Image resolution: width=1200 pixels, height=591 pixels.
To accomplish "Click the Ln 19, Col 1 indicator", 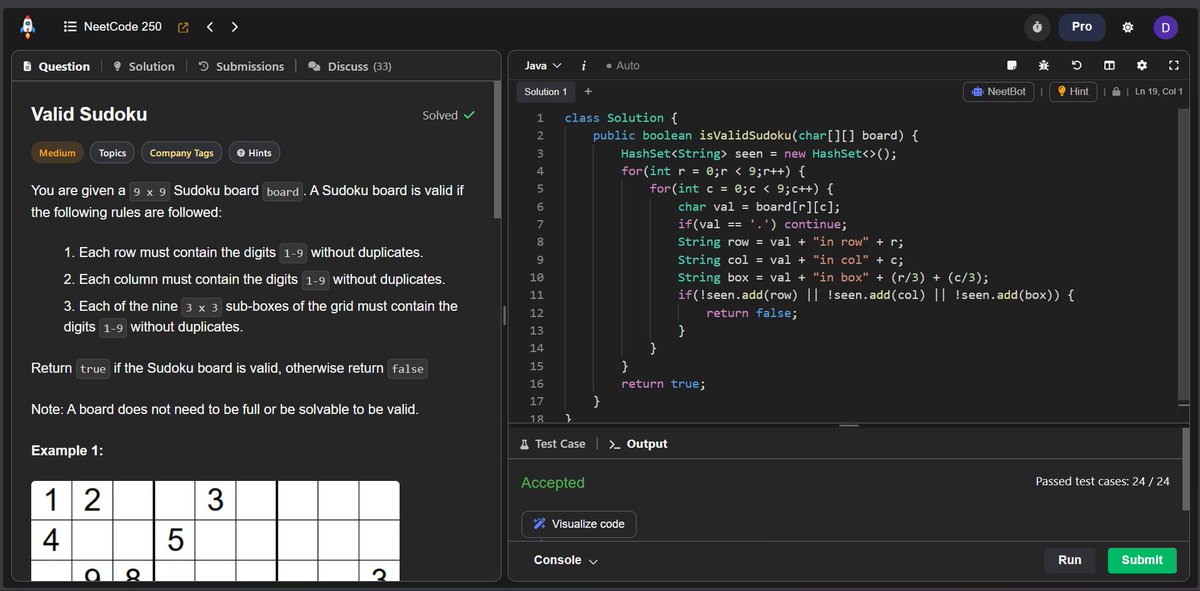I will click(x=1158, y=92).
